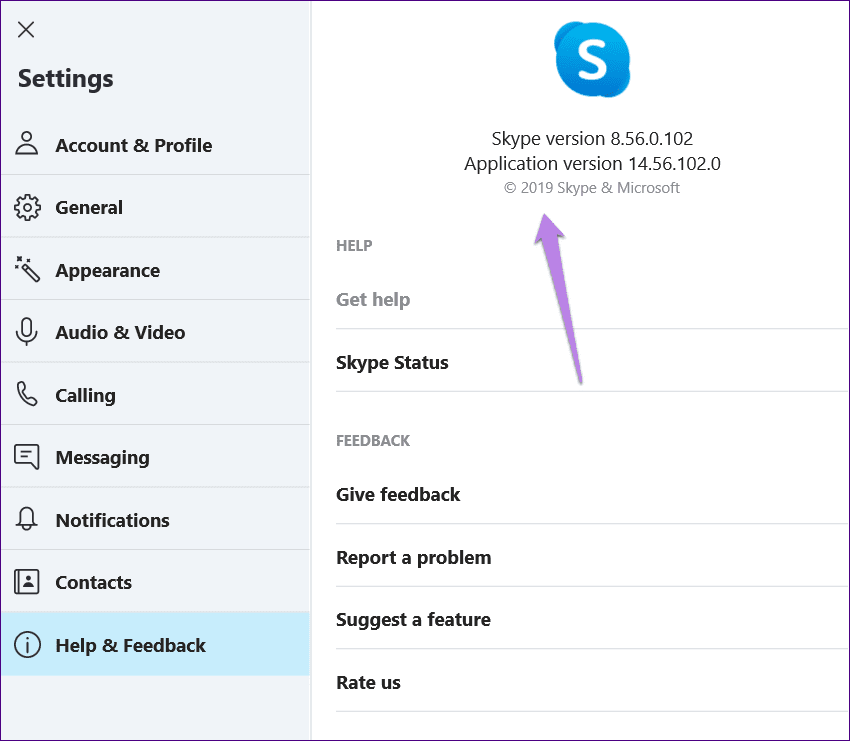Click the General gear icon
Image resolution: width=850 pixels, height=741 pixels.
click(27, 207)
